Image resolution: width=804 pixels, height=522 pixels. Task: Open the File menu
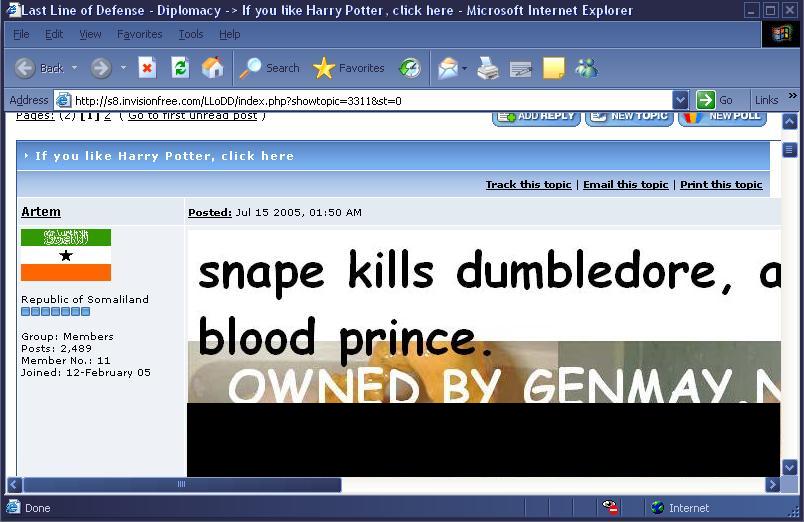(21, 34)
